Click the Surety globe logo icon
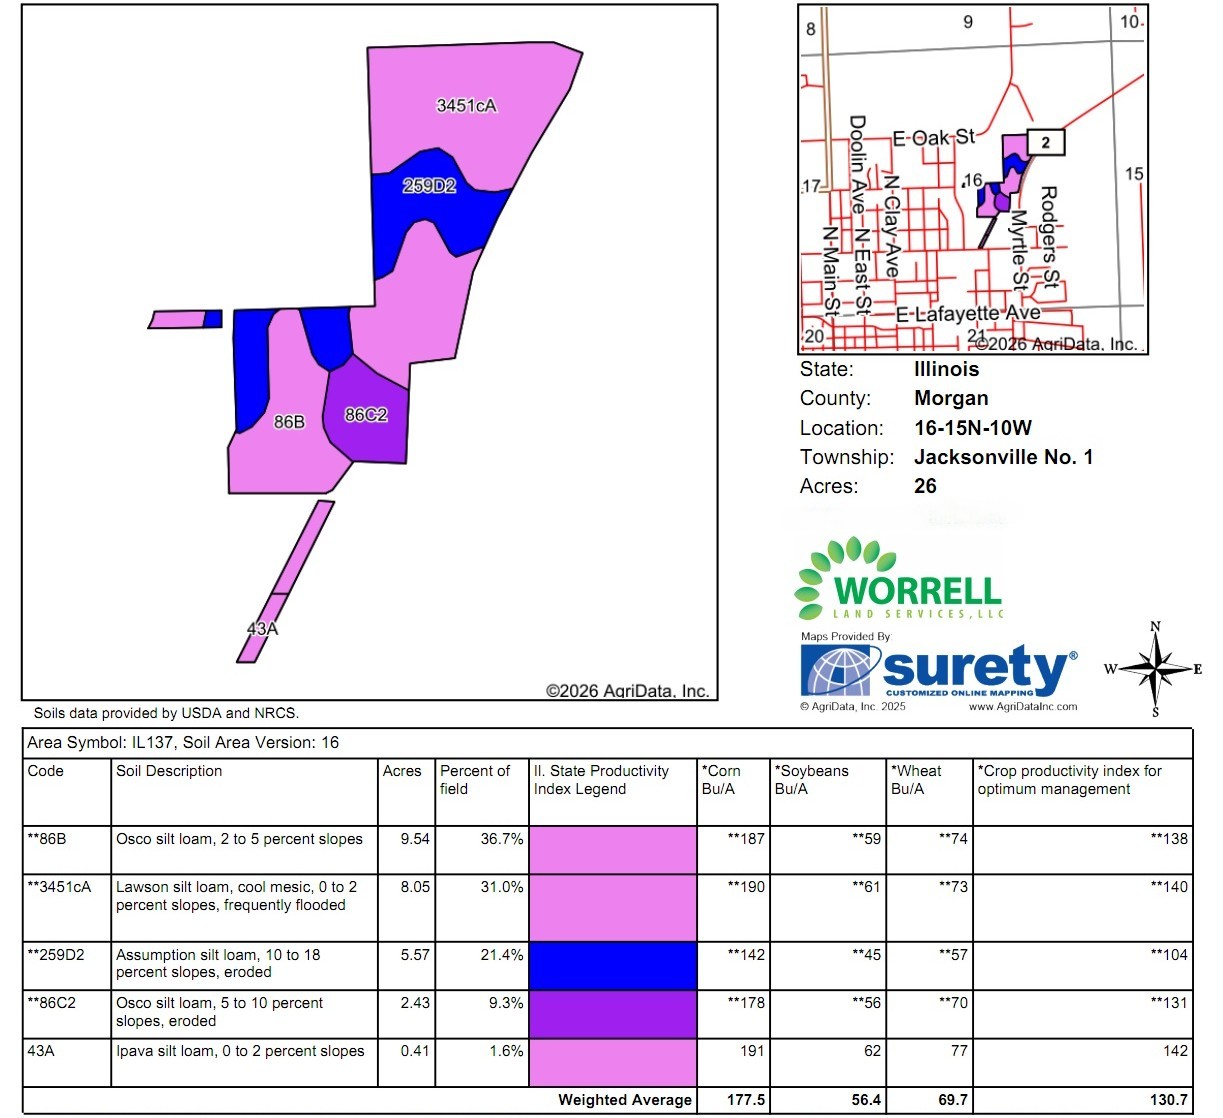1223x1118 pixels. coord(840,670)
